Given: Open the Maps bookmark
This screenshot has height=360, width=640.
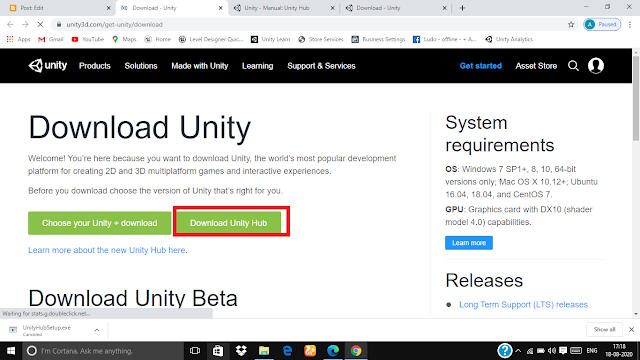Looking at the screenshot, I should [x=124, y=39].
